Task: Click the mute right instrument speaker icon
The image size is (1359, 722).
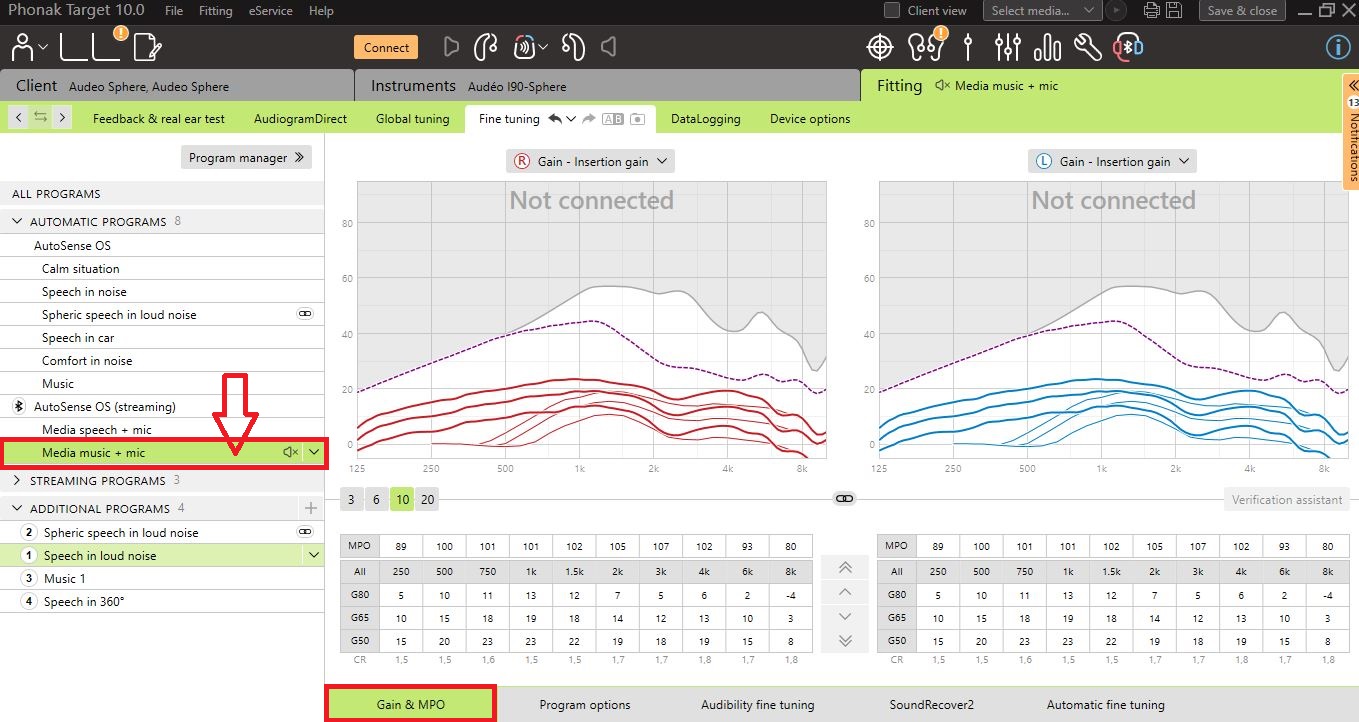Action: click(451, 47)
